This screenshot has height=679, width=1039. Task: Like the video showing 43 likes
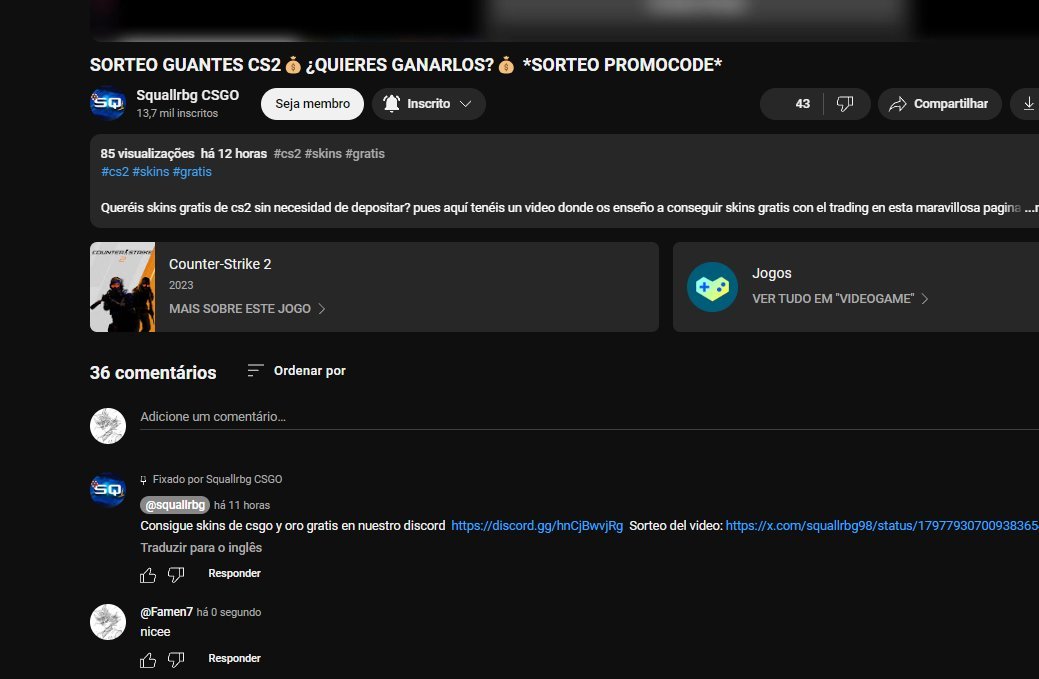click(793, 104)
